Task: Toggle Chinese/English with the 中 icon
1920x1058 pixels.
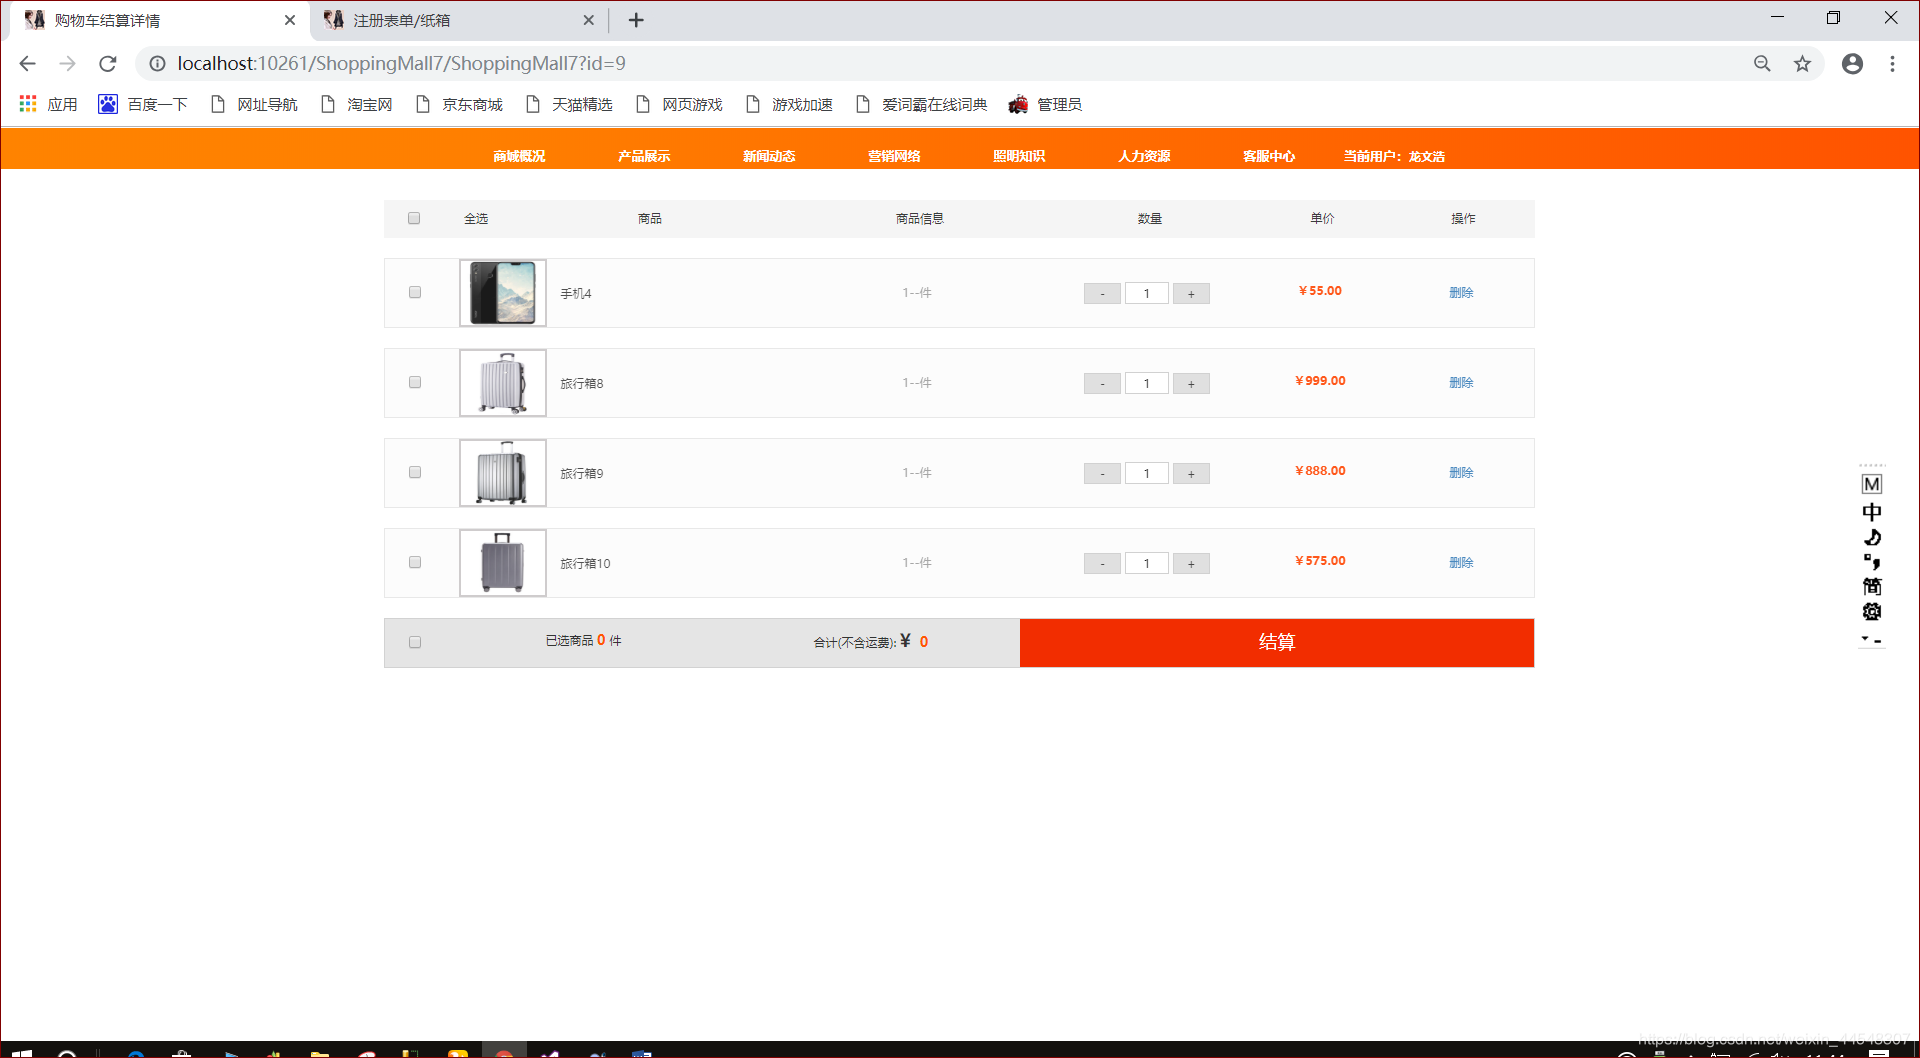Action: [x=1872, y=511]
